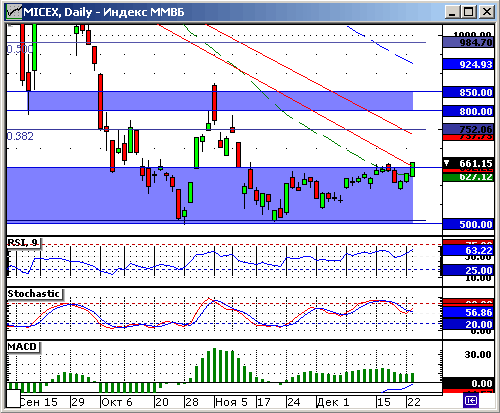Click the 22 date label on time axis
Screen dimensions: 500x413
(414, 402)
